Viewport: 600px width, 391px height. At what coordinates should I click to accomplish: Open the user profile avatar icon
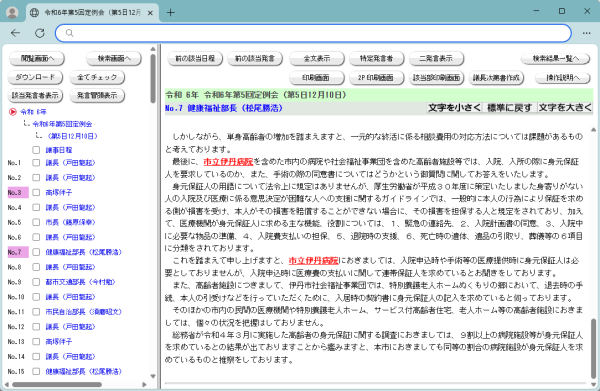click(12, 12)
